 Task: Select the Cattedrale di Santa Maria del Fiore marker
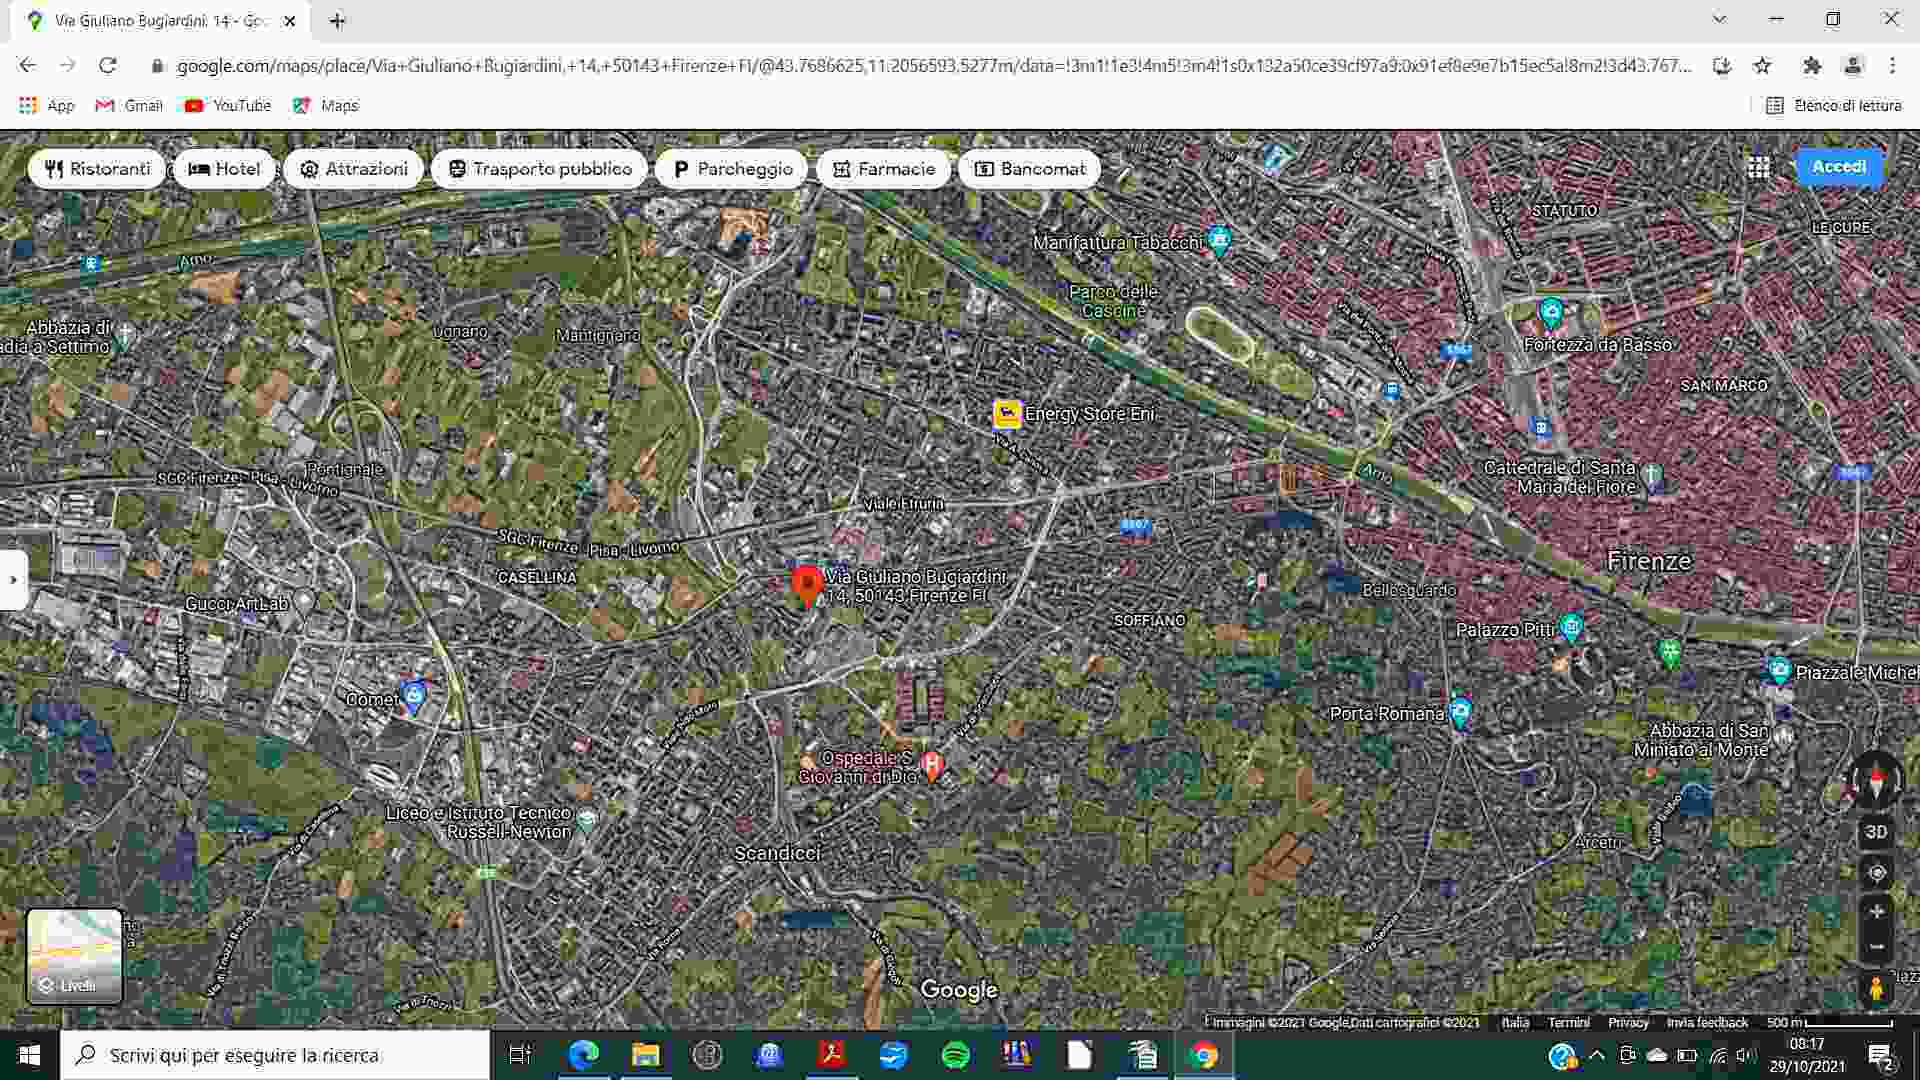[x=1652, y=475]
